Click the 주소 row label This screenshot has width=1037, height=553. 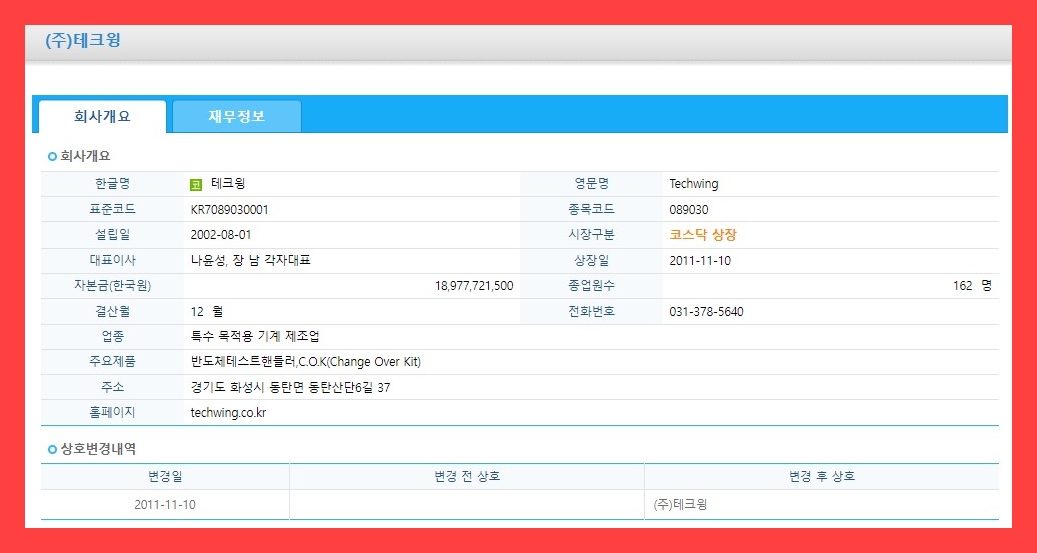(112, 388)
